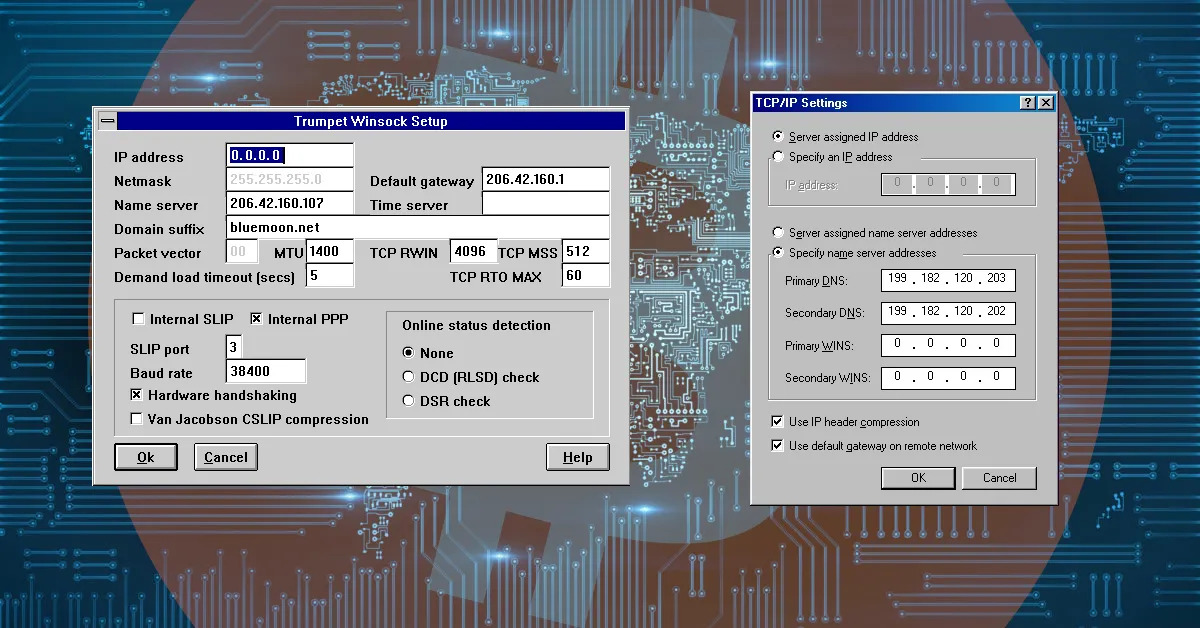Viewport: 1200px width, 628px height.
Task: Click the Default gateway field
Action: click(x=545, y=180)
